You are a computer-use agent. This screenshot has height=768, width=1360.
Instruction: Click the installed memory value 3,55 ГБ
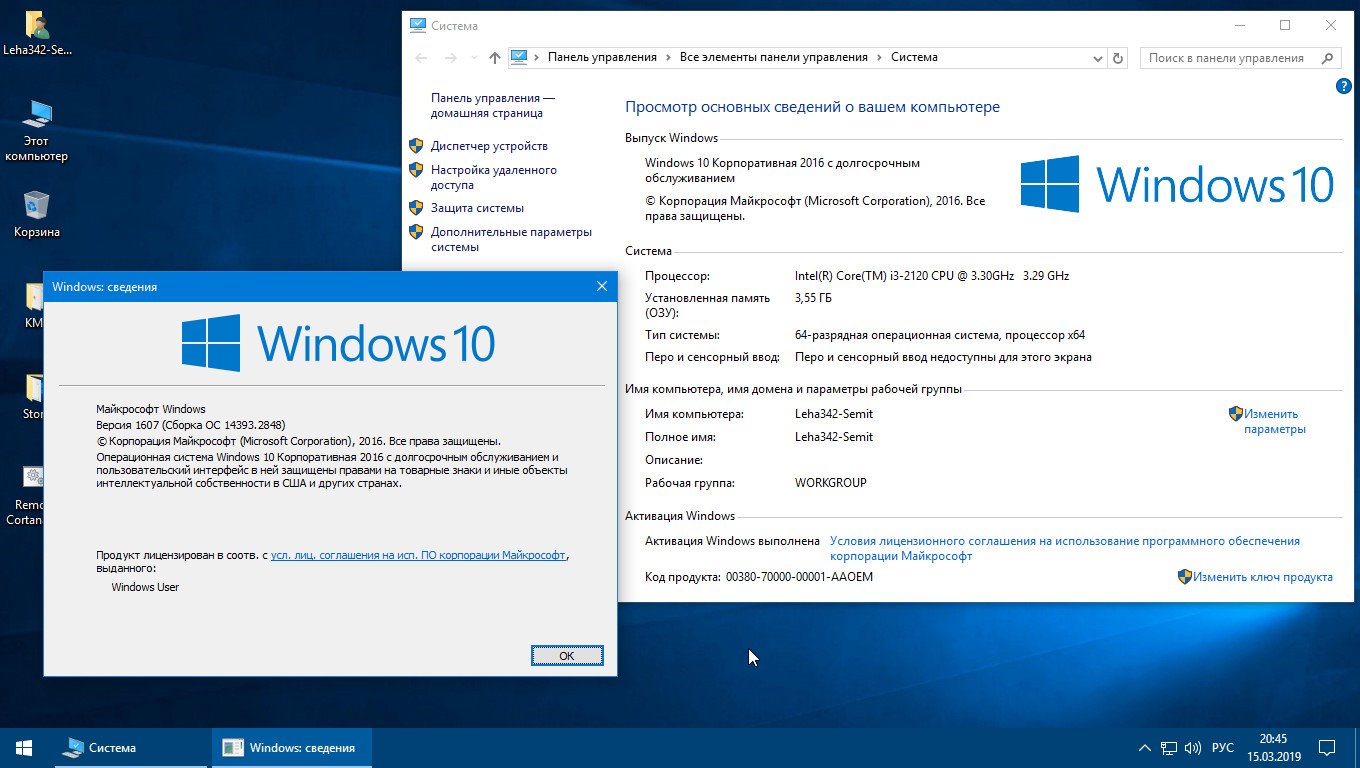tap(813, 298)
